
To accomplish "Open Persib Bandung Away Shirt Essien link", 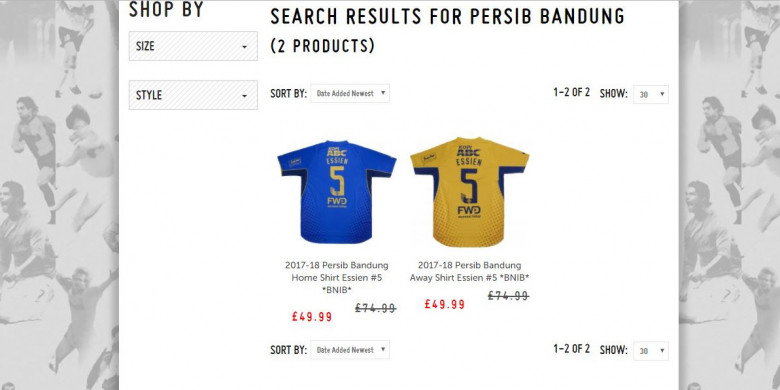I will point(470,271).
